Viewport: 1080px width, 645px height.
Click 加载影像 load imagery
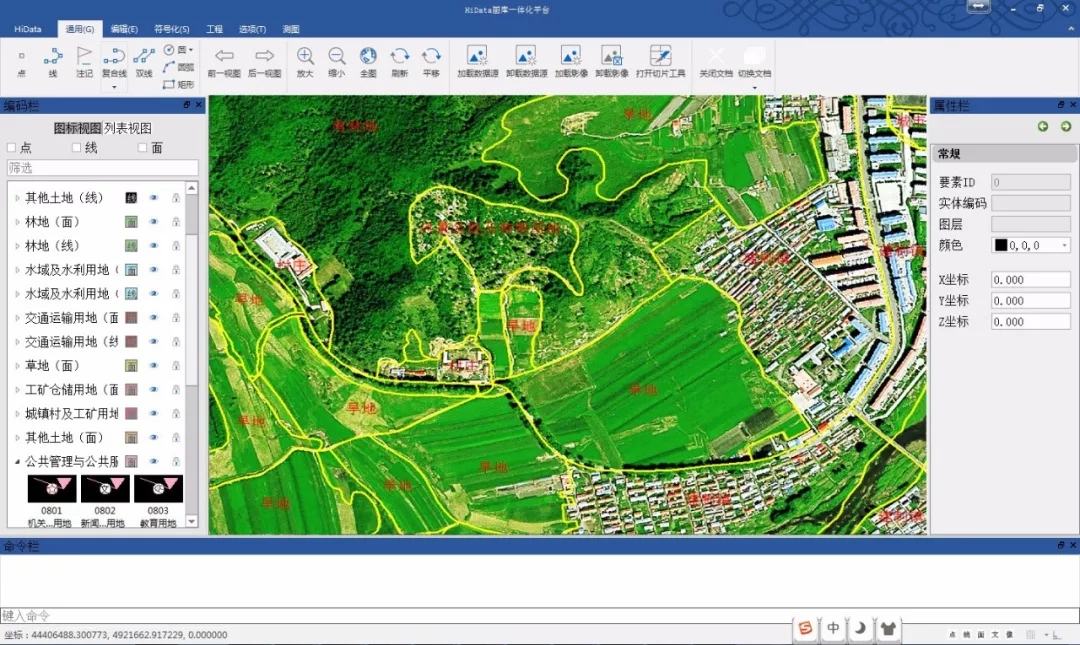pos(571,62)
